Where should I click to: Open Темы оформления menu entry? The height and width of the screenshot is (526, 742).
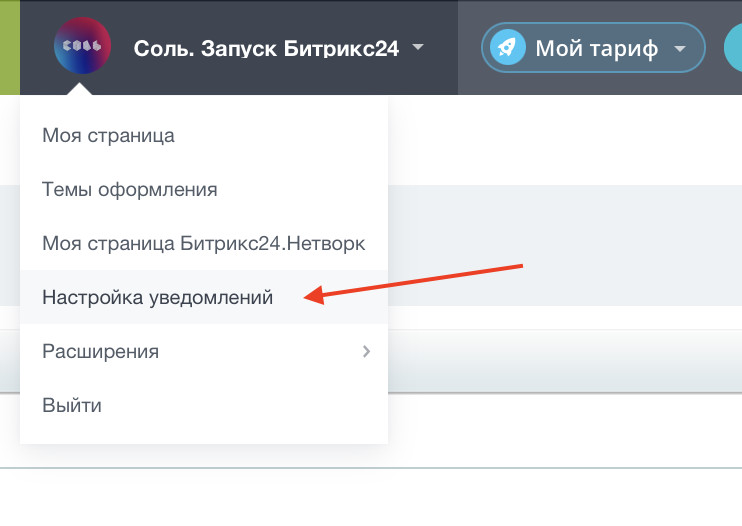(x=204, y=190)
